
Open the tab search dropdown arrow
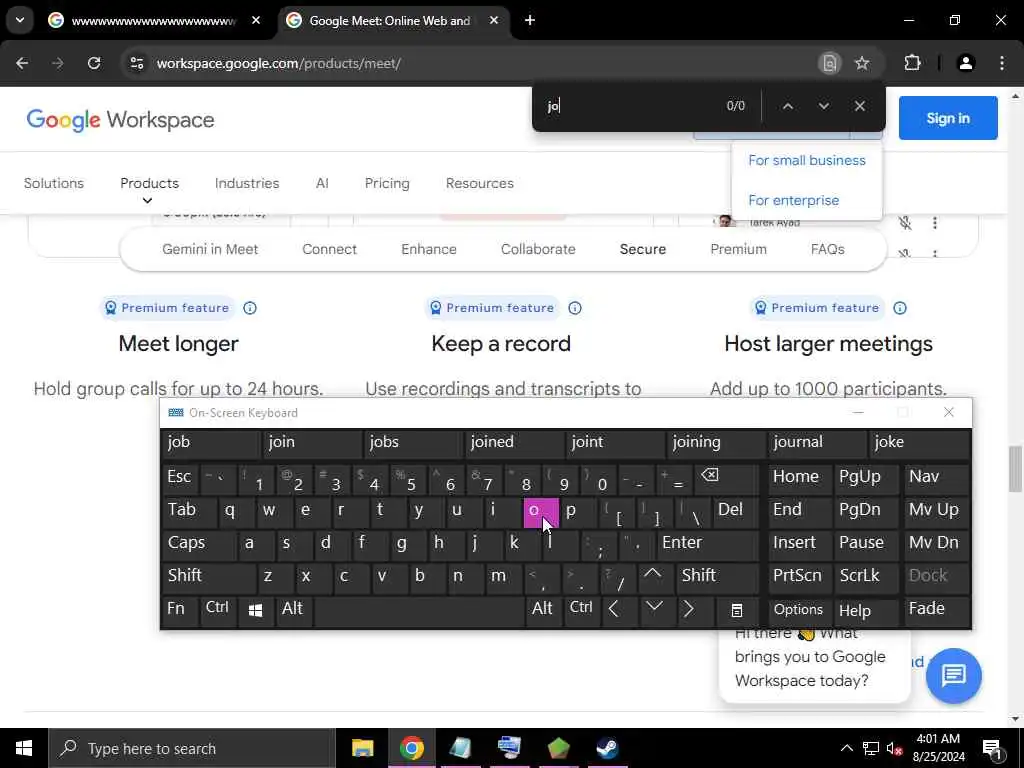tap(20, 20)
